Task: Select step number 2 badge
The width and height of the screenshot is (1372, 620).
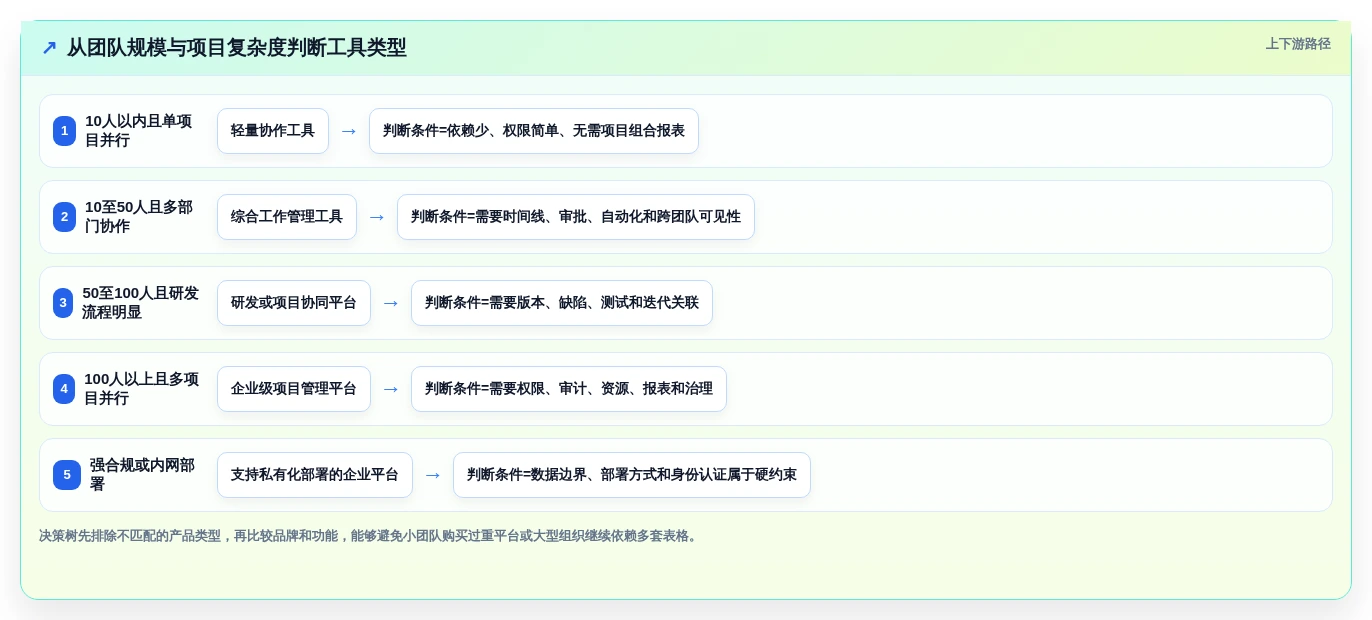Action: pos(64,217)
